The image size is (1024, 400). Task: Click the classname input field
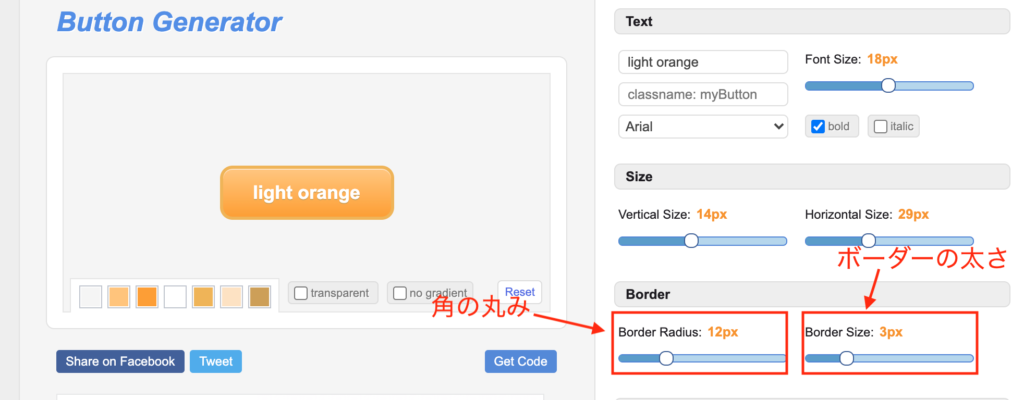click(x=703, y=94)
